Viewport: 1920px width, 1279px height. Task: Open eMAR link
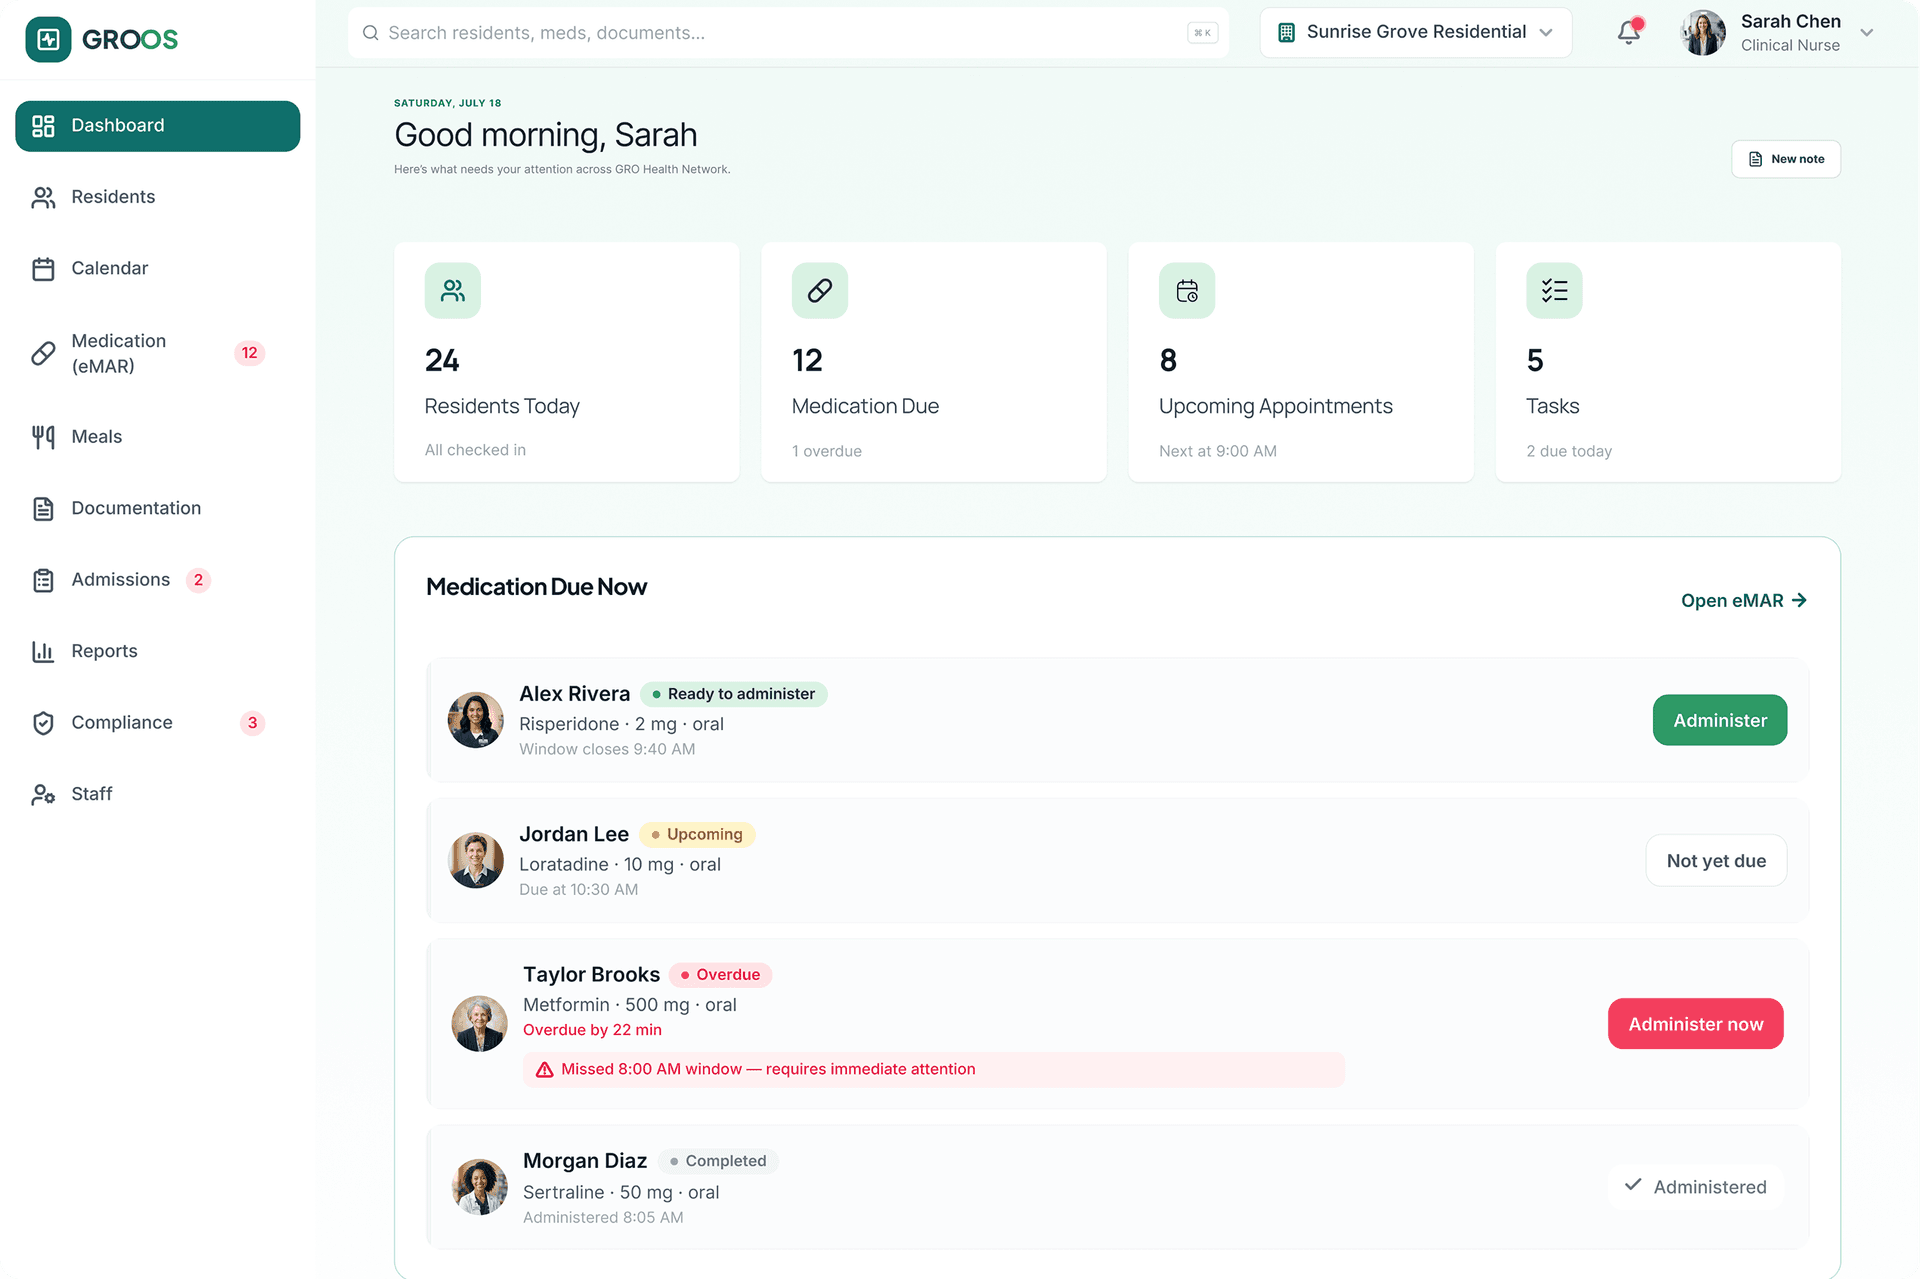tap(1744, 600)
